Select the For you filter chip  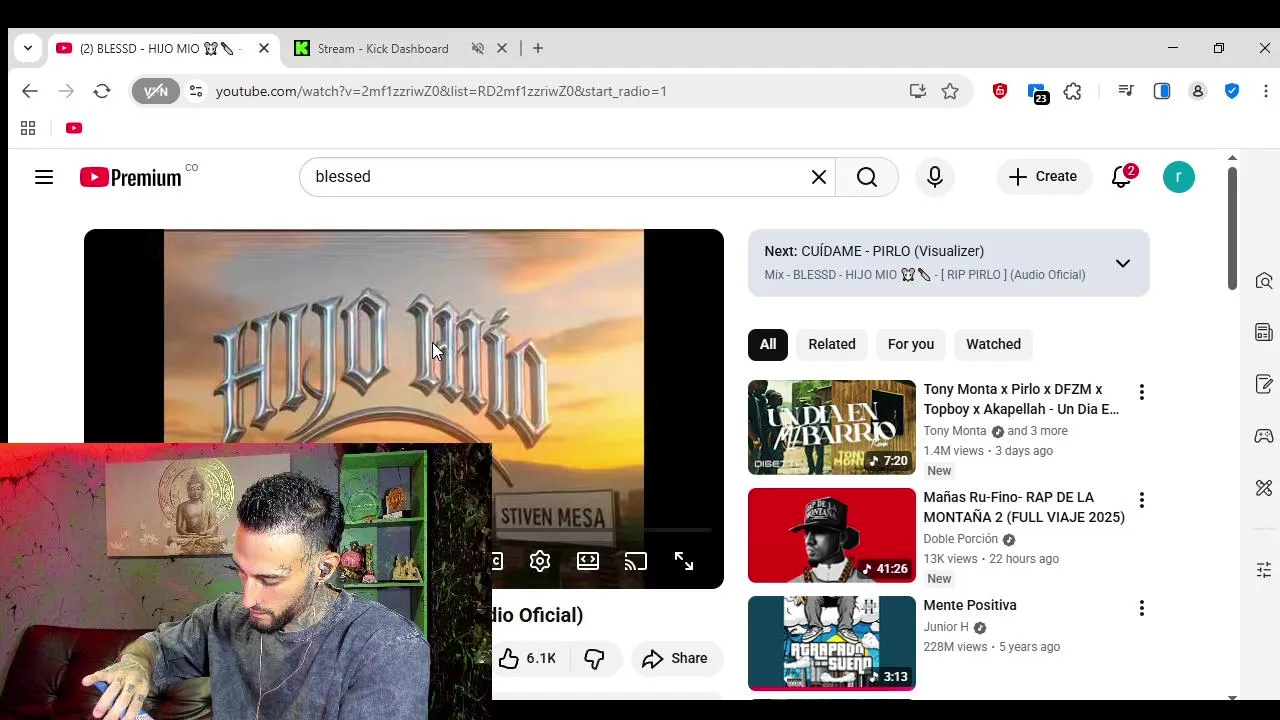point(911,344)
